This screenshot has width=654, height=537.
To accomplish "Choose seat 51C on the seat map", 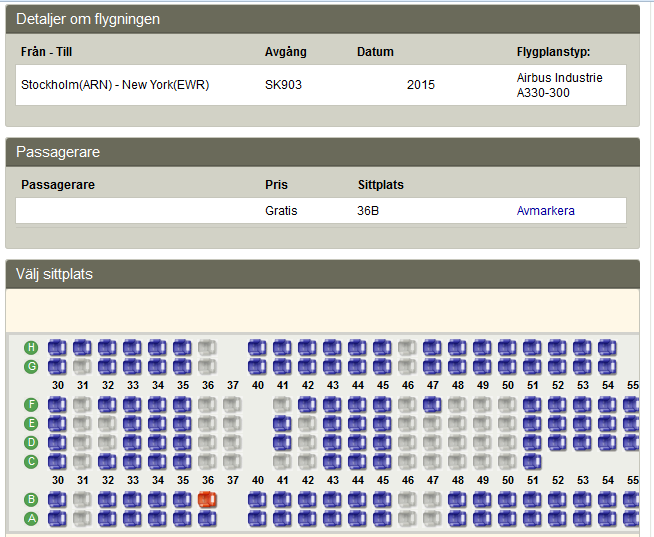I will [532, 461].
